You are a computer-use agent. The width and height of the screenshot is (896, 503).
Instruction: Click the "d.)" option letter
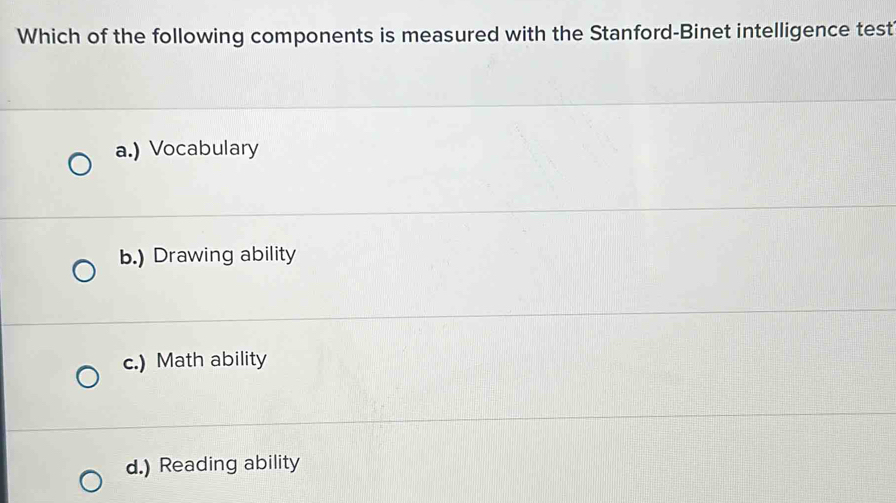pyautogui.click(x=140, y=465)
